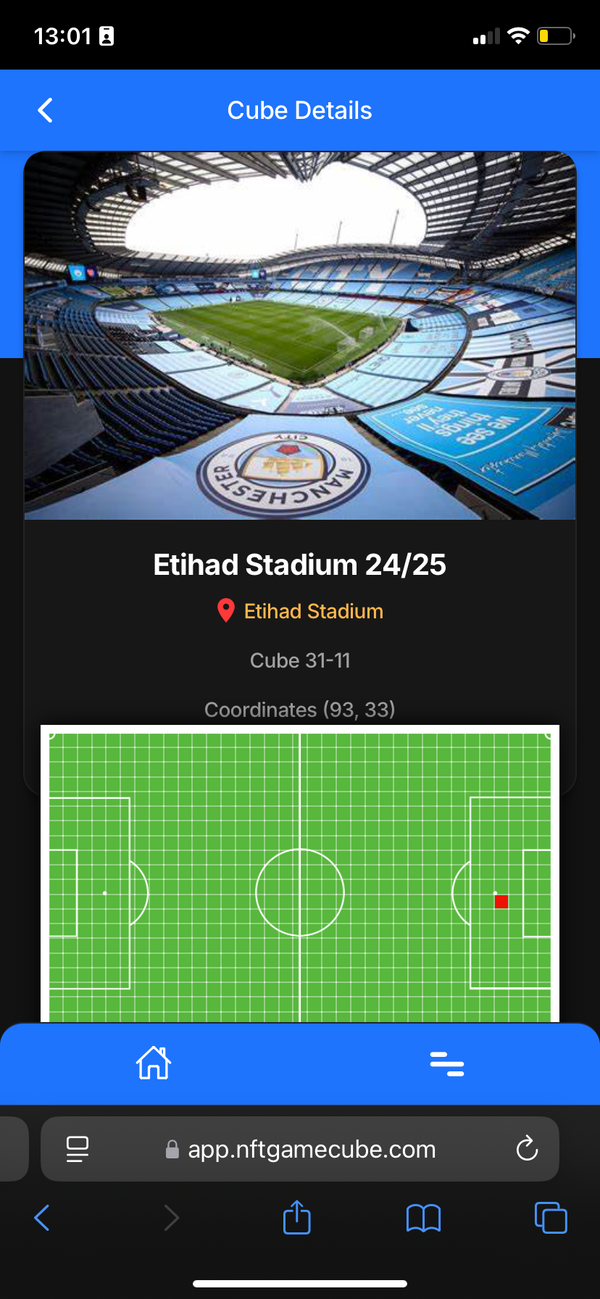The height and width of the screenshot is (1299, 600).
Task: Click the left penalty spot on the pitch
Action: (x=104, y=892)
